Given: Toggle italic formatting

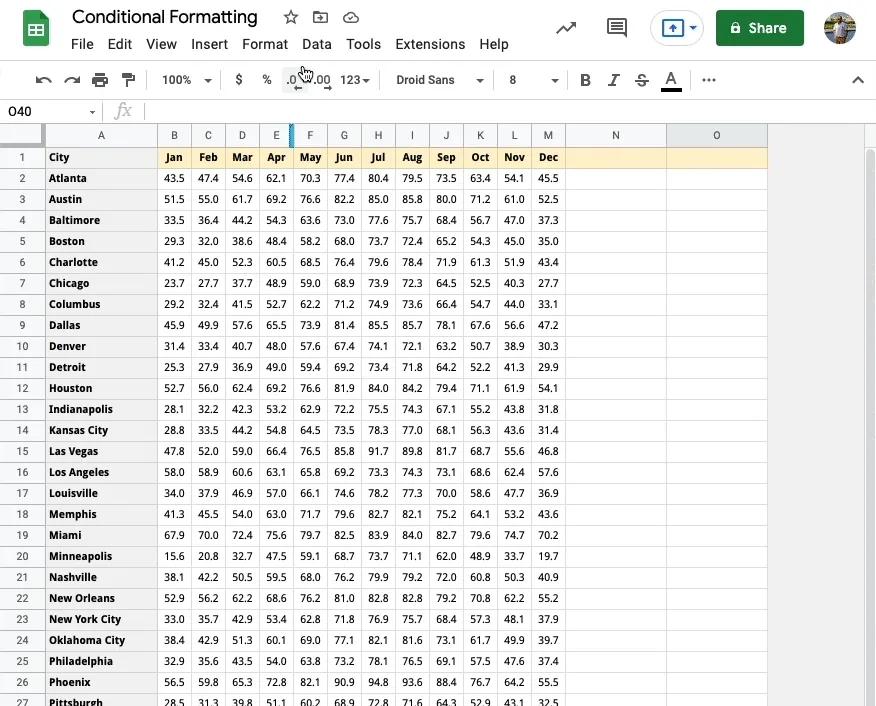Looking at the screenshot, I should (x=614, y=80).
